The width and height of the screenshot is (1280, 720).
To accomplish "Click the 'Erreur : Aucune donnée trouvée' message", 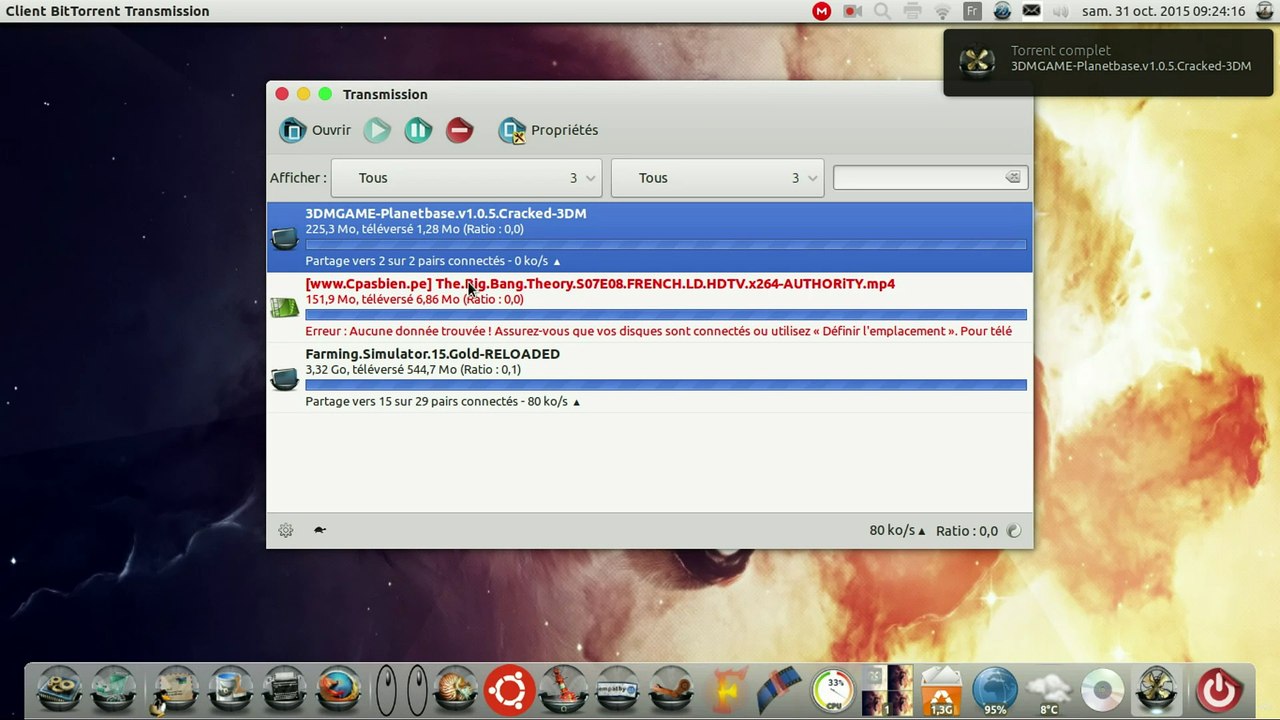I will tap(658, 331).
